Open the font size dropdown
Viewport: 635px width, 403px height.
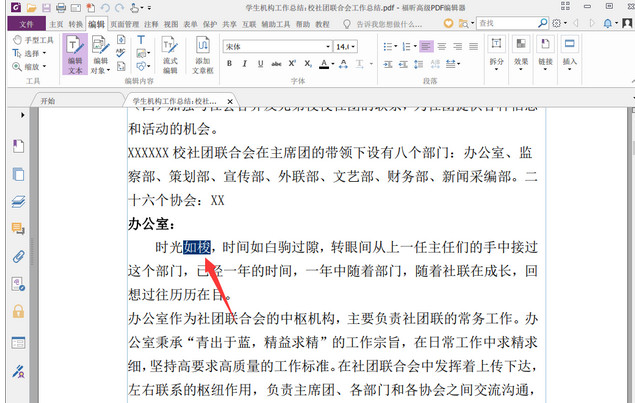352,46
